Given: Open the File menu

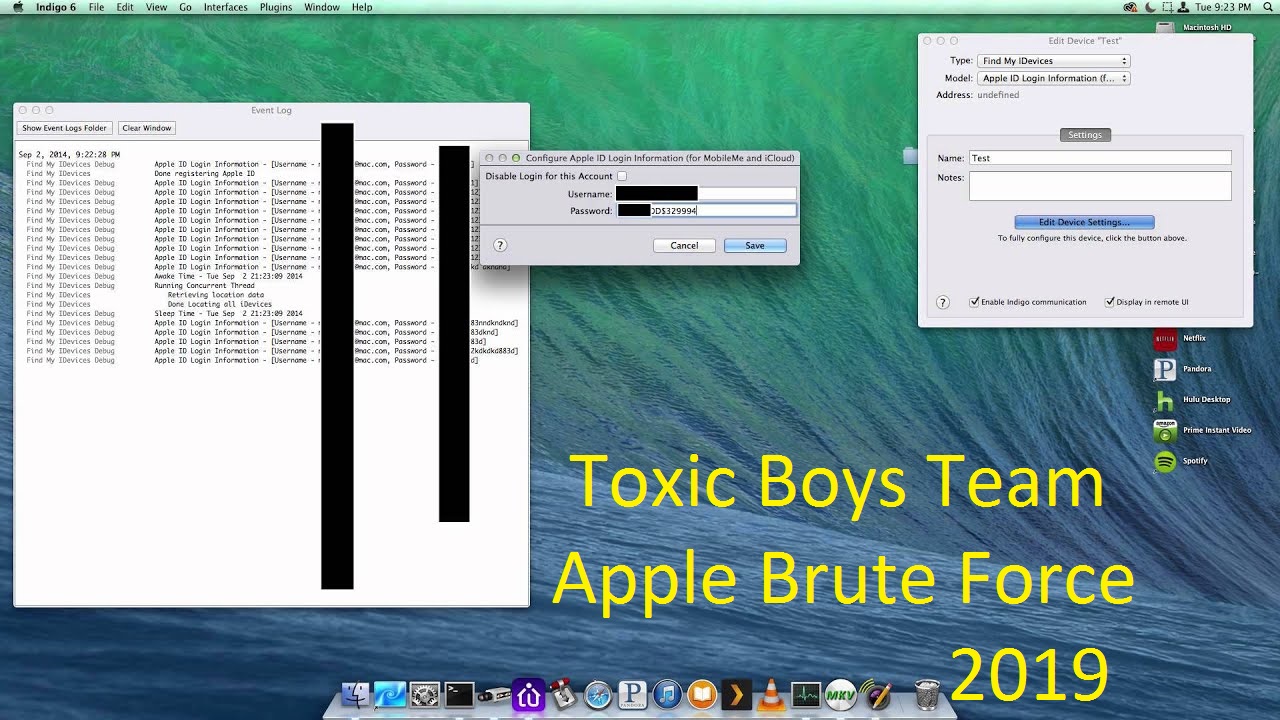Looking at the screenshot, I should click(x=96, y=7).
